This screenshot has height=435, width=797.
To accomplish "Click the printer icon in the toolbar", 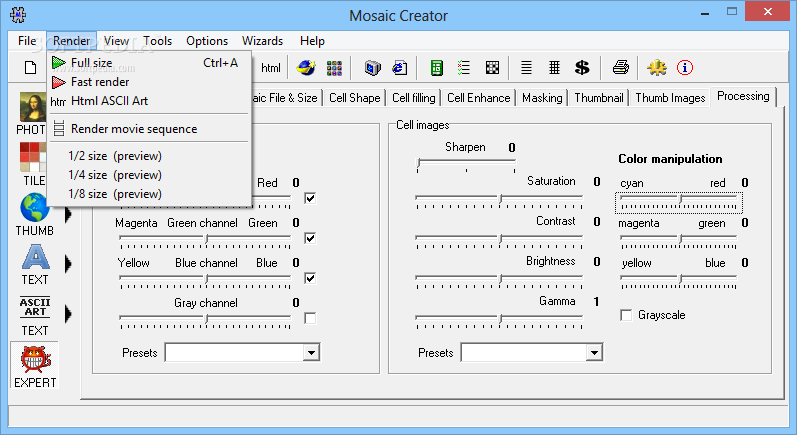I will [x=620, y=68].
